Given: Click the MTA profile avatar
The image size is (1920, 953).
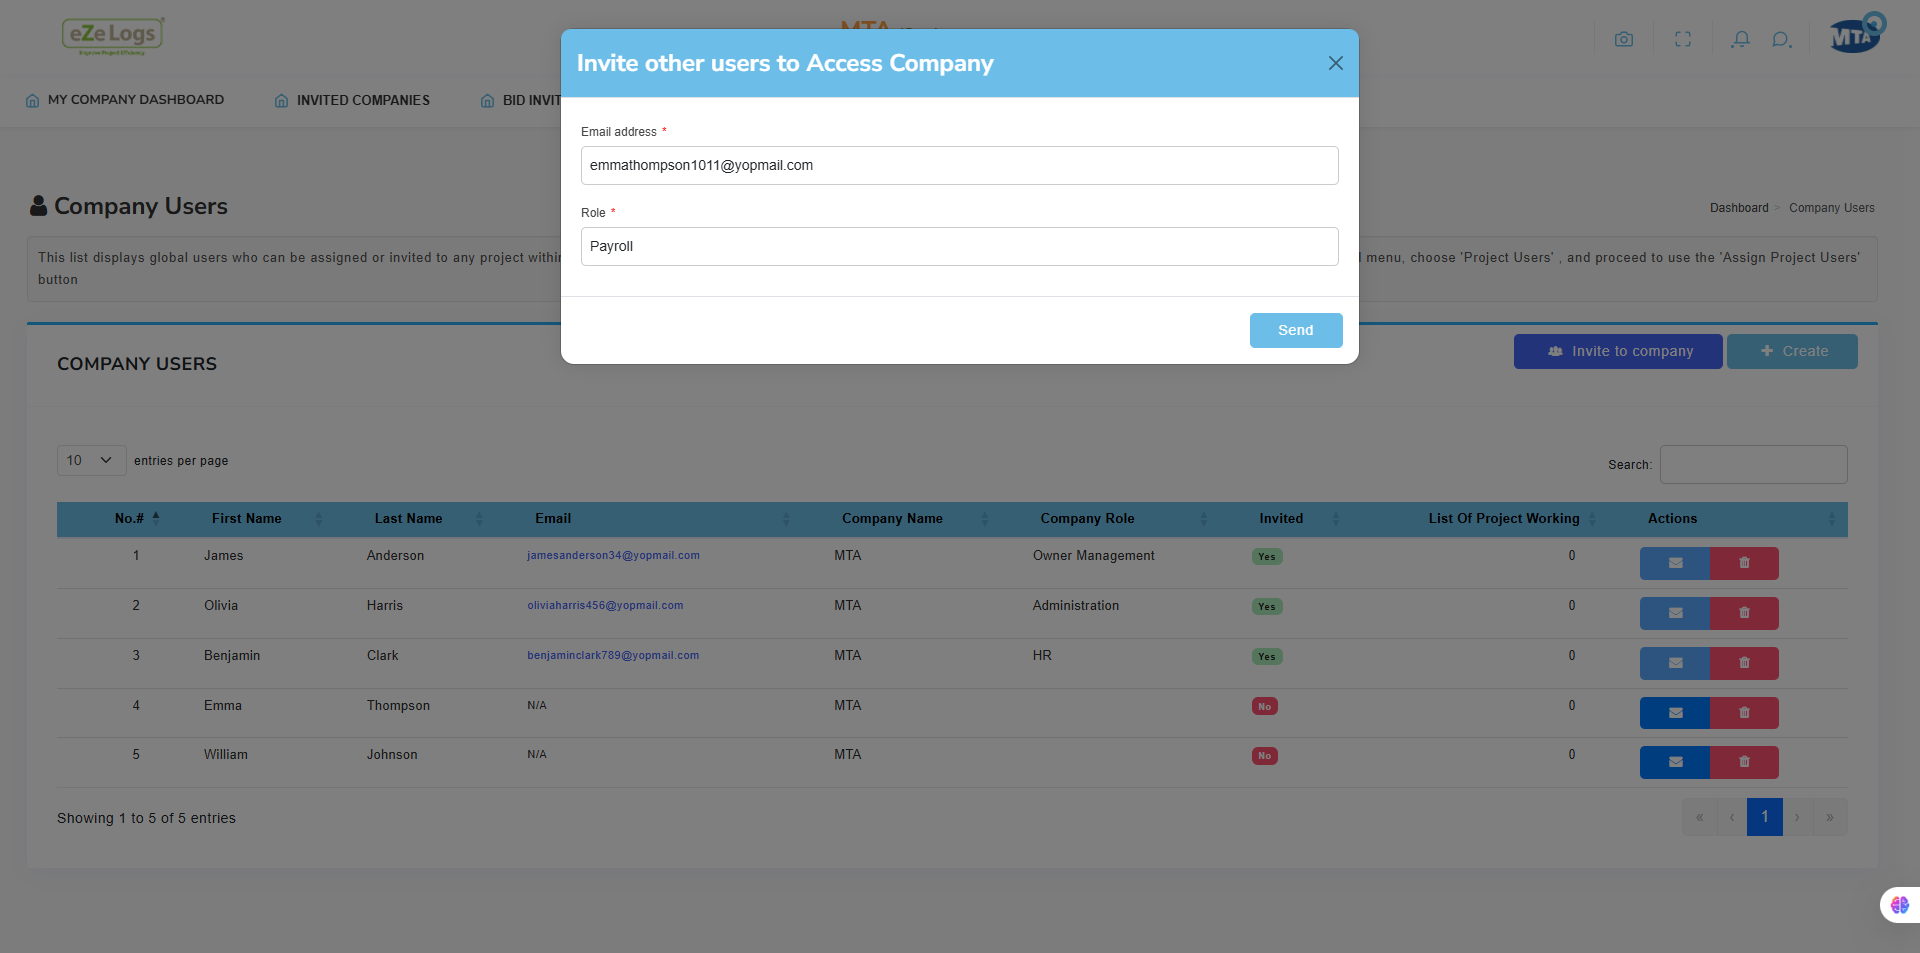Looking at the screenshot, I should [1855, 34].
